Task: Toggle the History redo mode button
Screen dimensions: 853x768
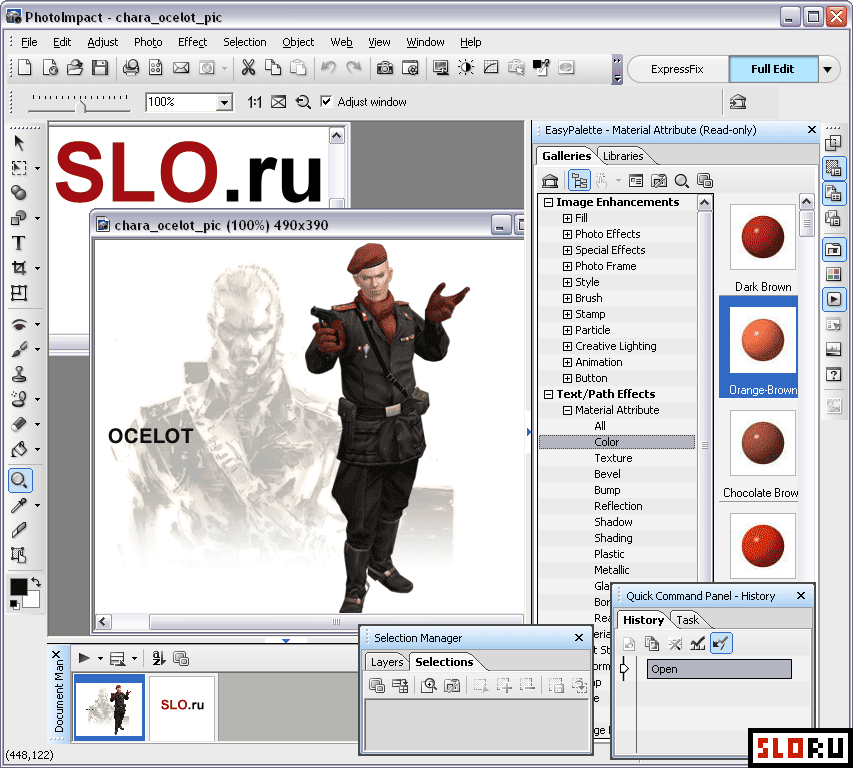Action: pos(721,643)
